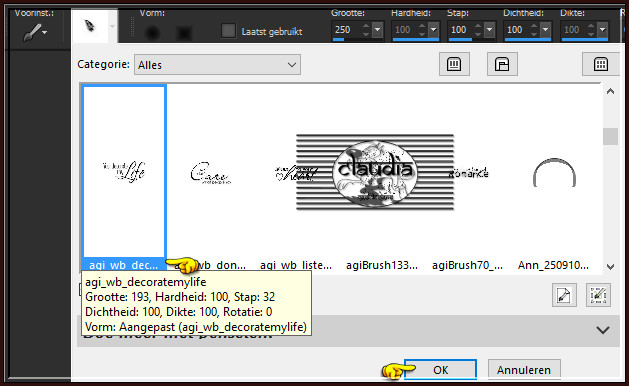Viewport: 629px width, 386px height.
Task: Expand the collapsed section chevron at bottom
Action: [x=603, y=330]
